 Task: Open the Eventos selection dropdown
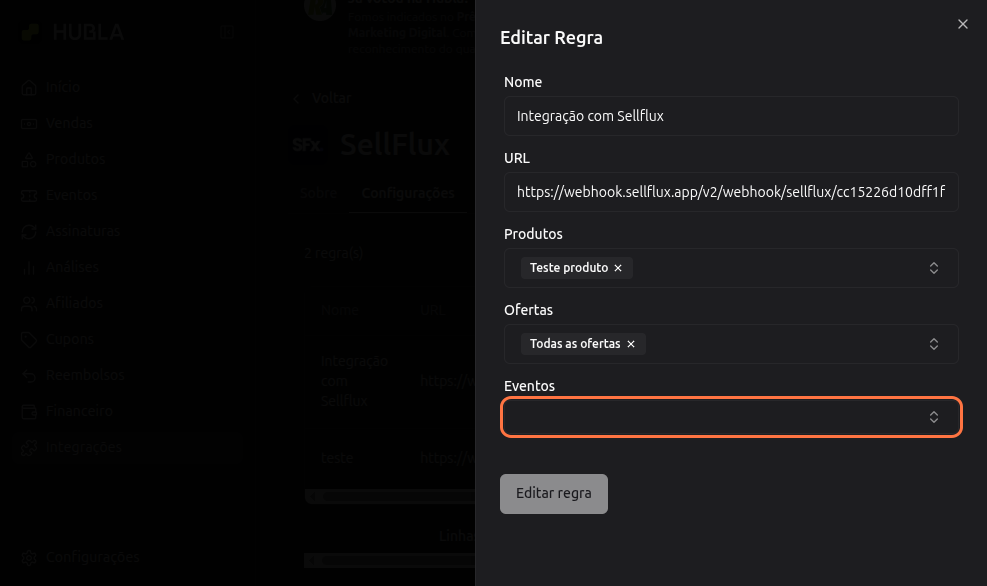(x=730, y=417)
